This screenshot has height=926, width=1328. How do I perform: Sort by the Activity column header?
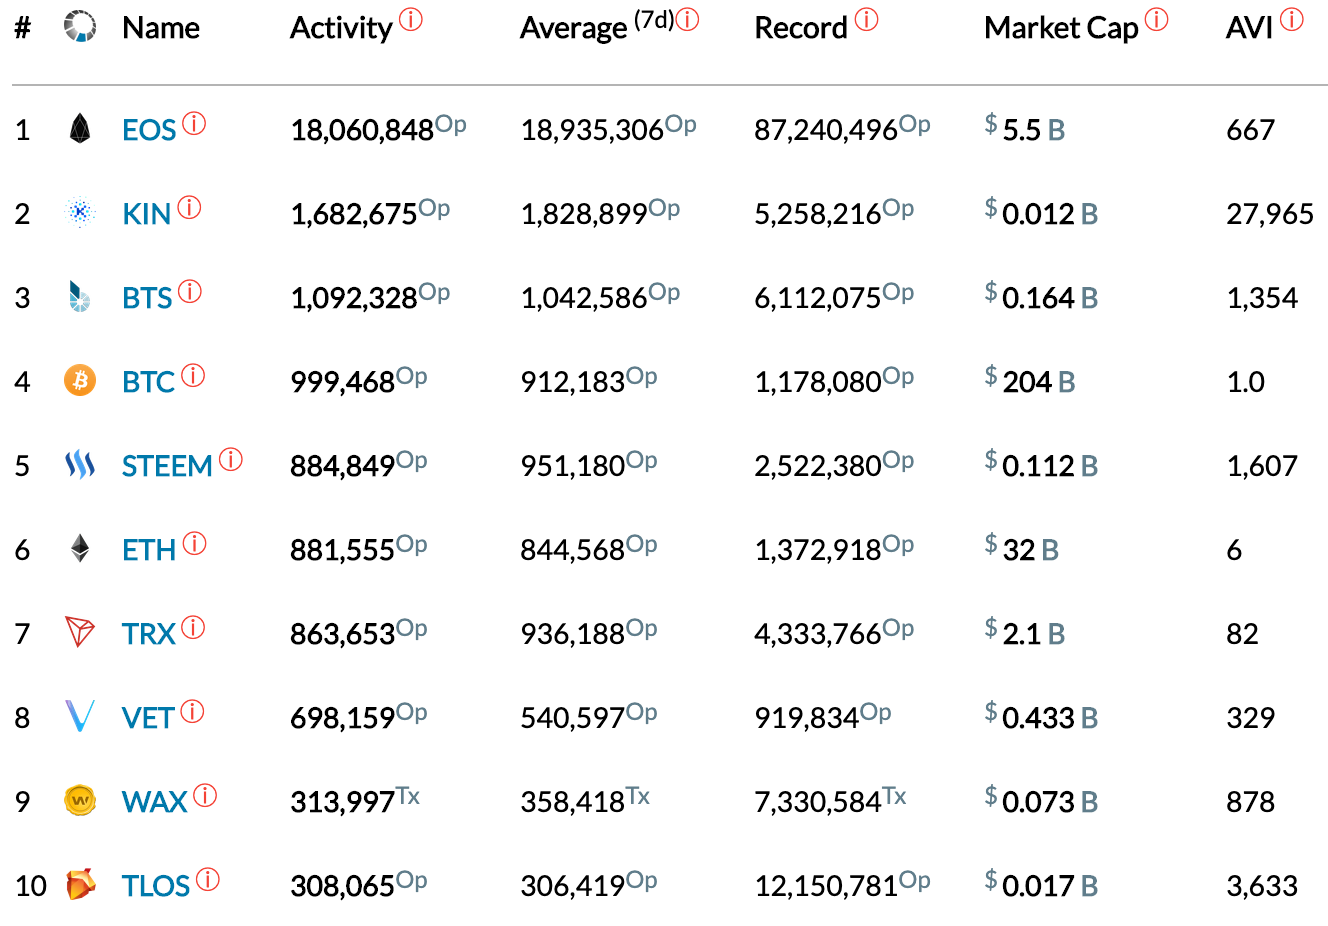coord(341,28)
